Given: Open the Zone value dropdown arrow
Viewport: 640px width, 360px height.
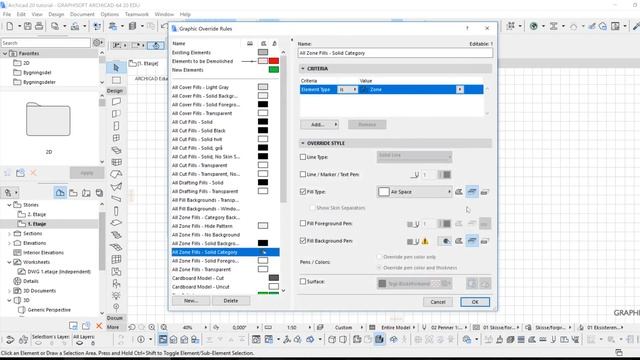Looking at the screenshot, I should pyautogui.click(x=460, y=89).
